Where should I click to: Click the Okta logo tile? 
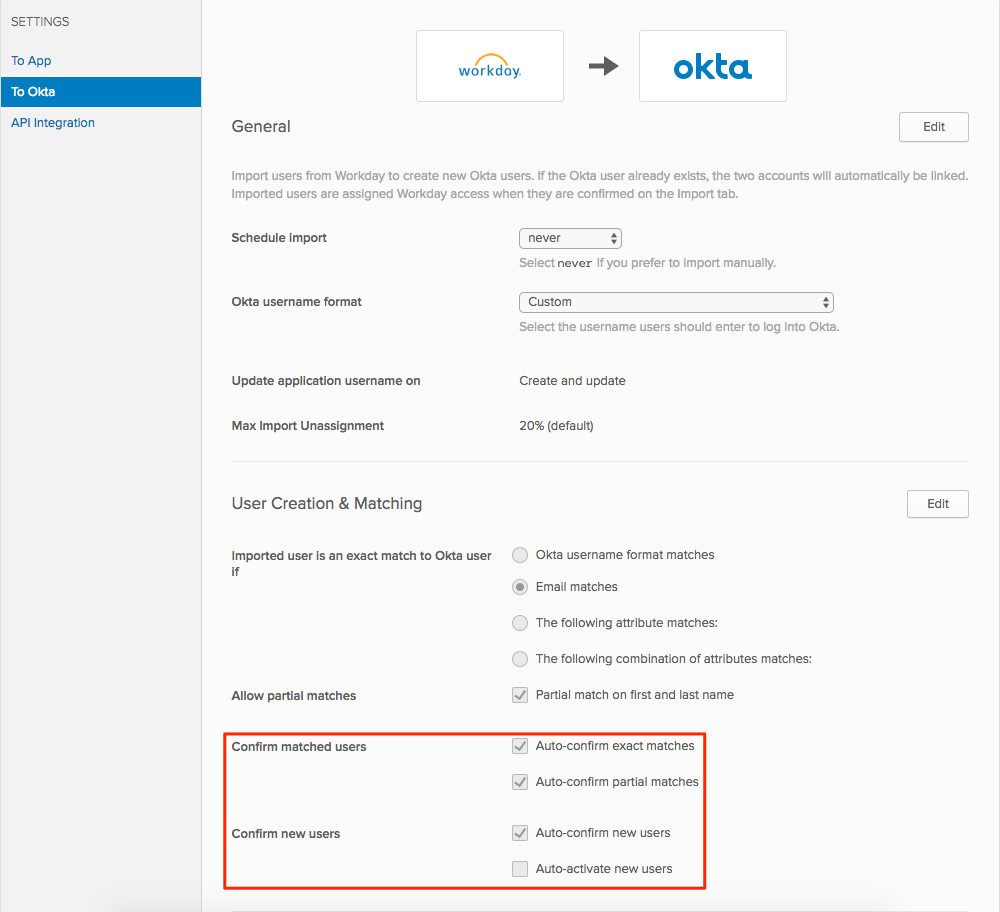click(x=712, y=66)
